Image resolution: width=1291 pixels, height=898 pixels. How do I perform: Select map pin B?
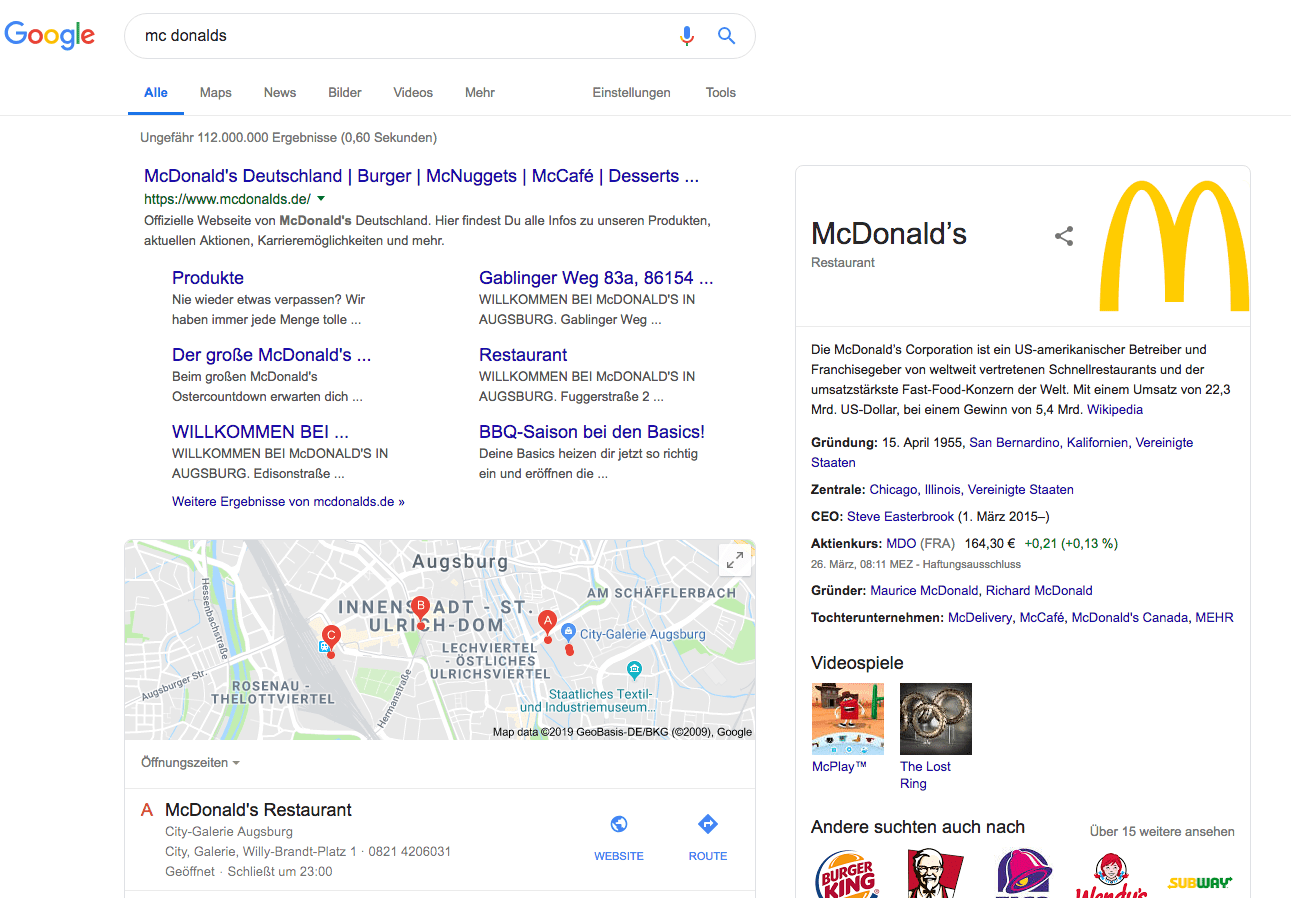421,609
